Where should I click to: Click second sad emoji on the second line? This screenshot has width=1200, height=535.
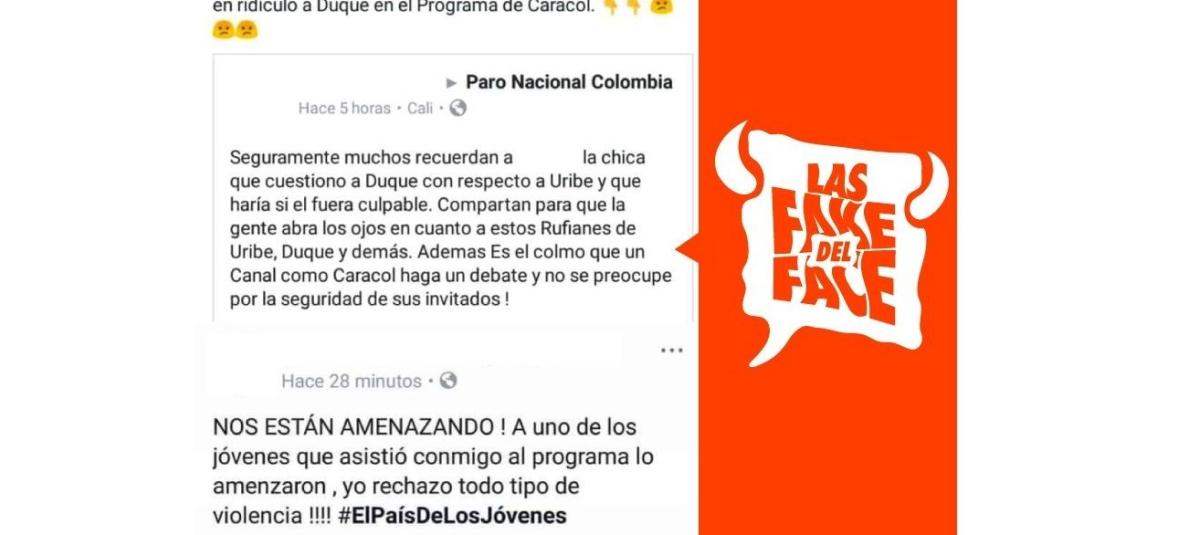coord(246,29)
